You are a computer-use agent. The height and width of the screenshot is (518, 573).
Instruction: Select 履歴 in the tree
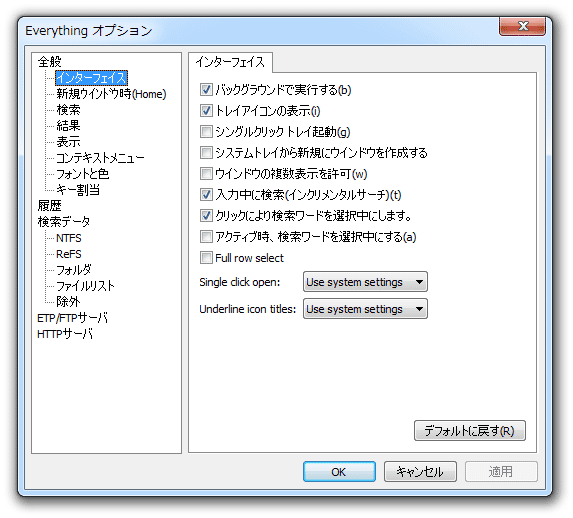[x=50, y=206]
